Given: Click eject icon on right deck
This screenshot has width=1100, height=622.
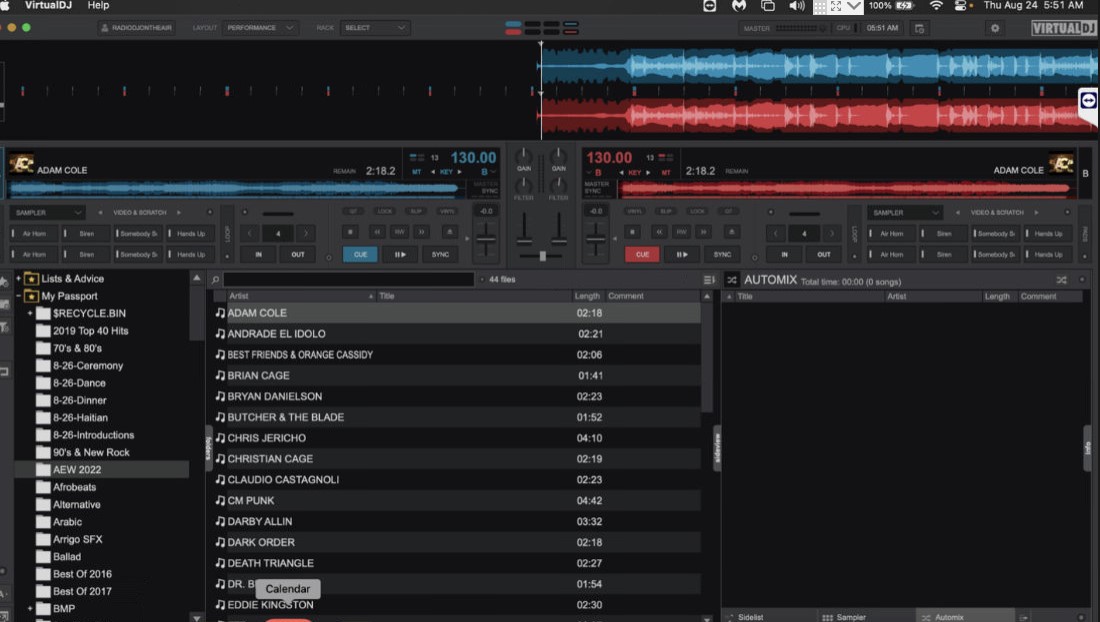Looking at the screenshot, I should point(731,232).
